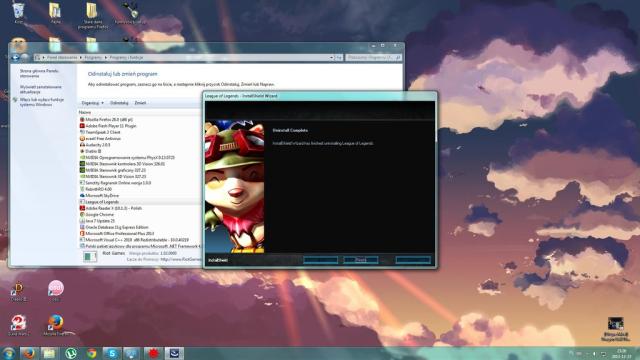Open the Control Panel home page link
This screenshot has width=640, height=360.
pos(39,73)
